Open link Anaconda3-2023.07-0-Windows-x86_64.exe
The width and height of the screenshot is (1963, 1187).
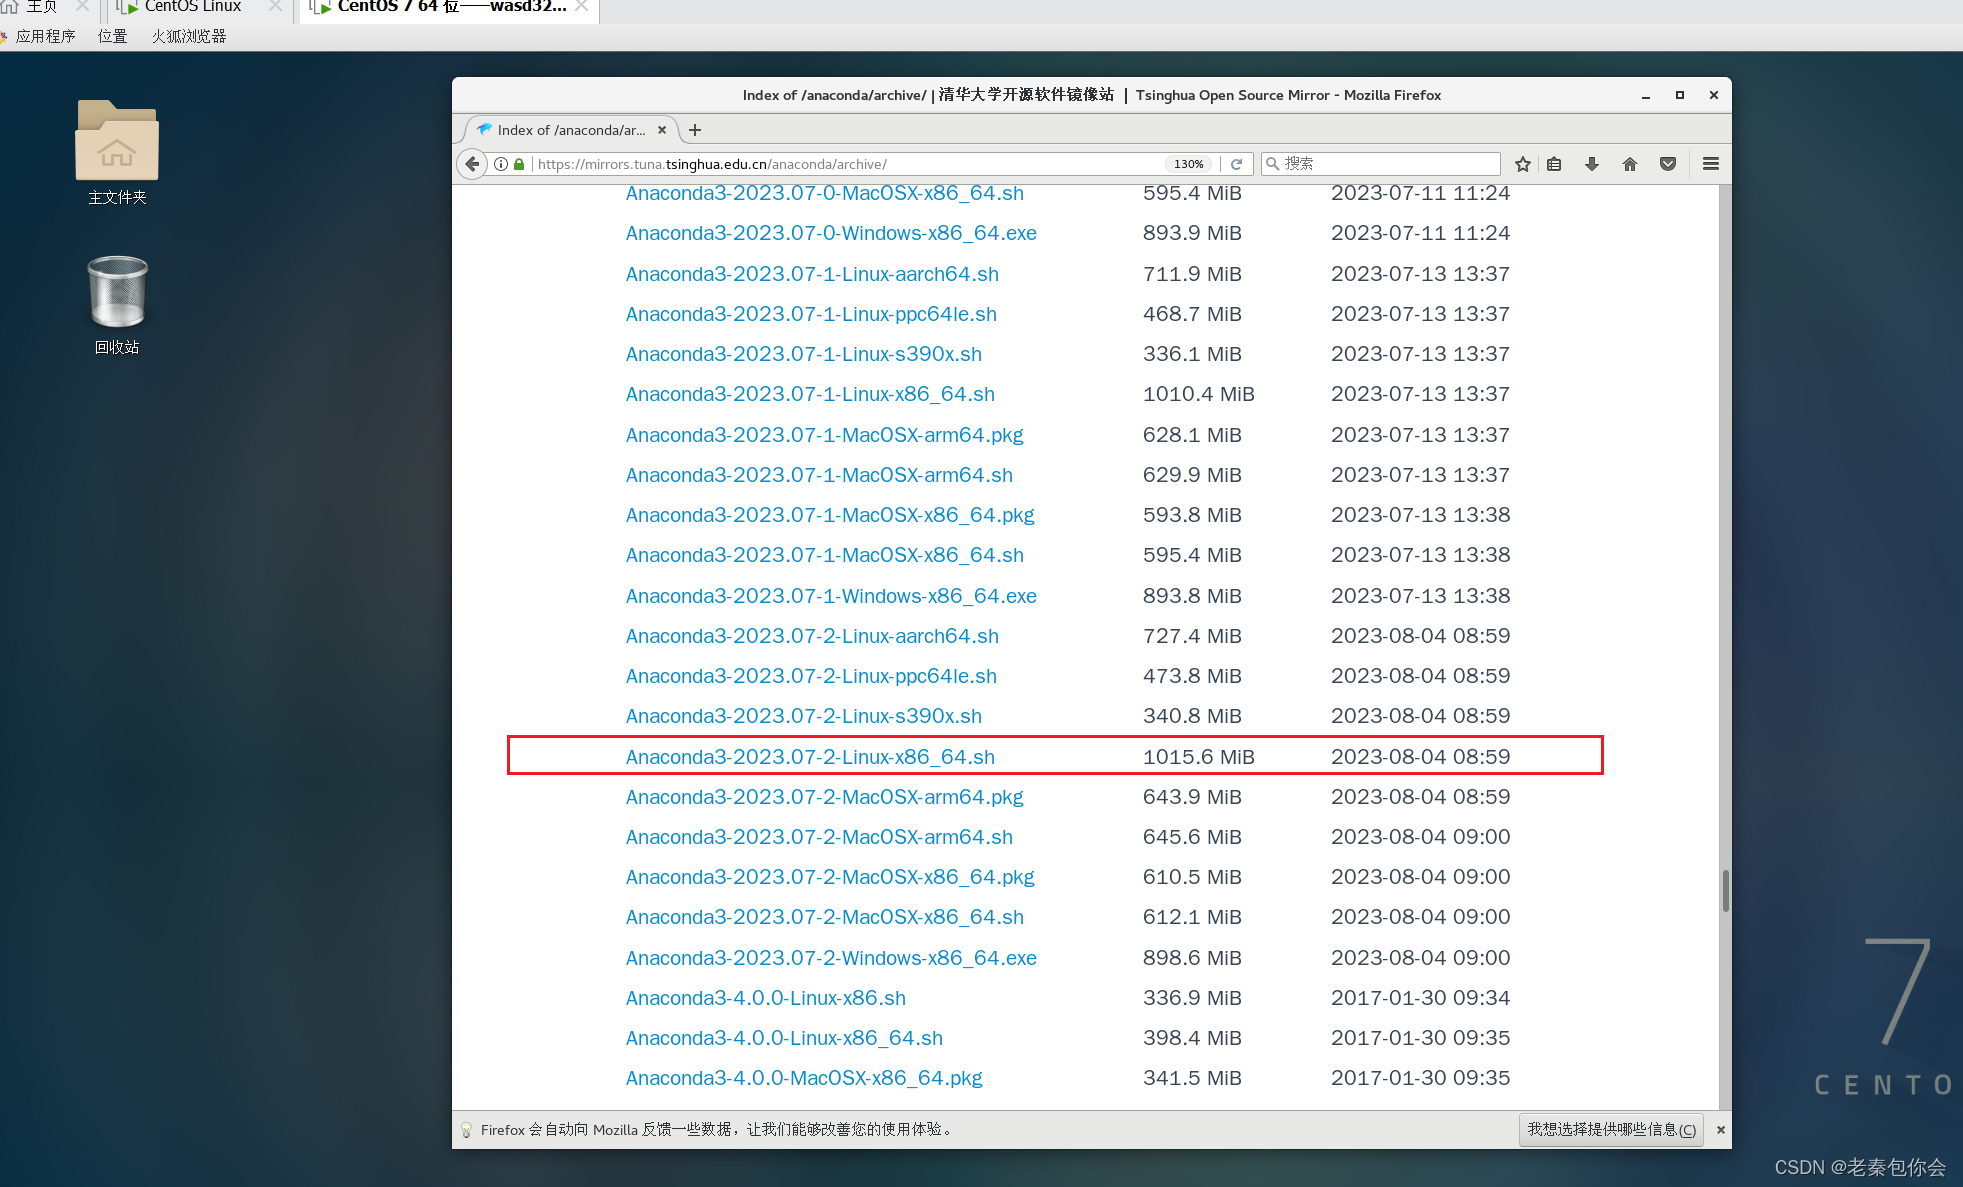(x=831, y=233)
